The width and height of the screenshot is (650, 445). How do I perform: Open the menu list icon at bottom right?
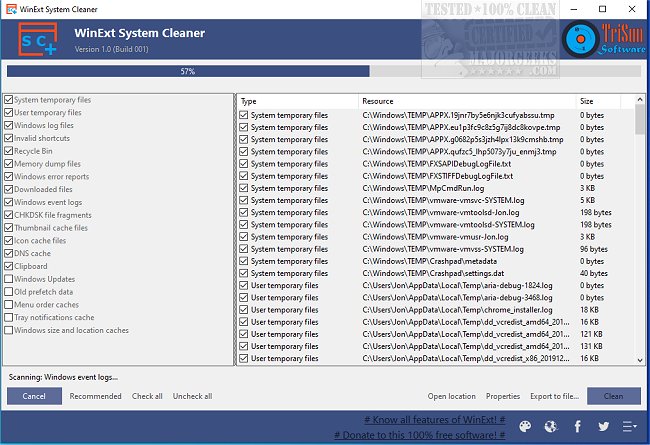click(x=629, y=426)
